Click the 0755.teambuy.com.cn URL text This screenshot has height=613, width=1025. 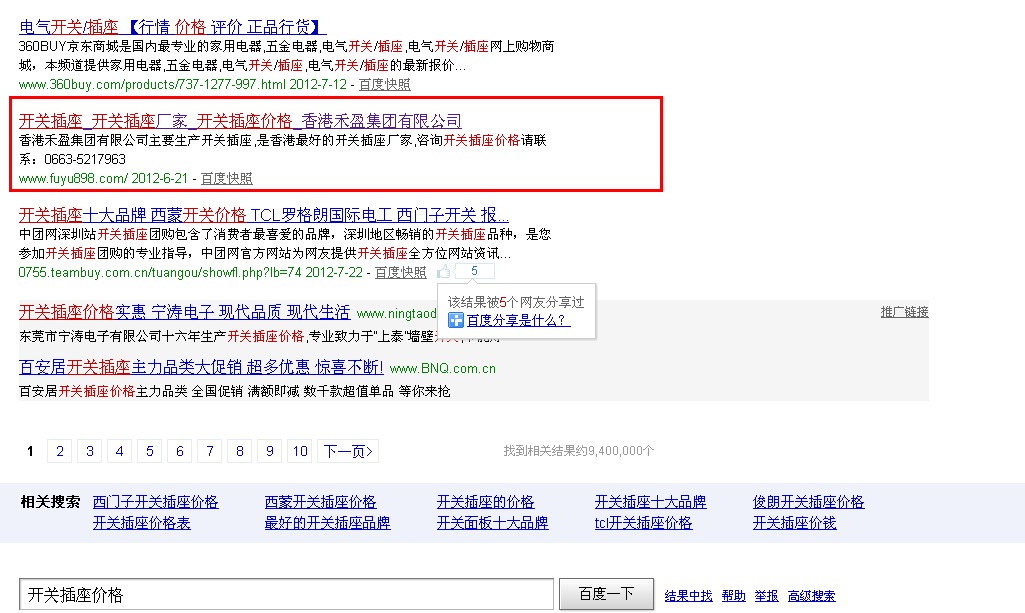(160, 273)
